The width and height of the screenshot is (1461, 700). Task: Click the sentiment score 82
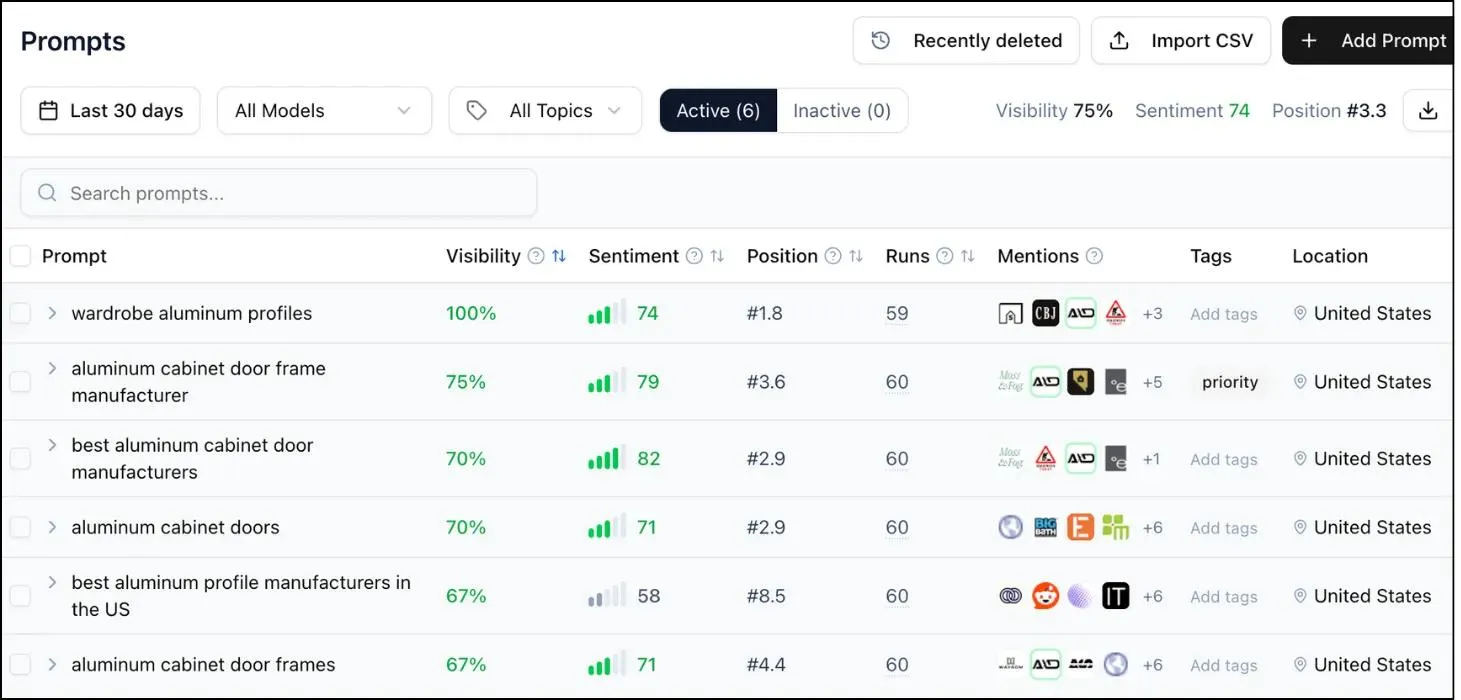tap(649, 459)
